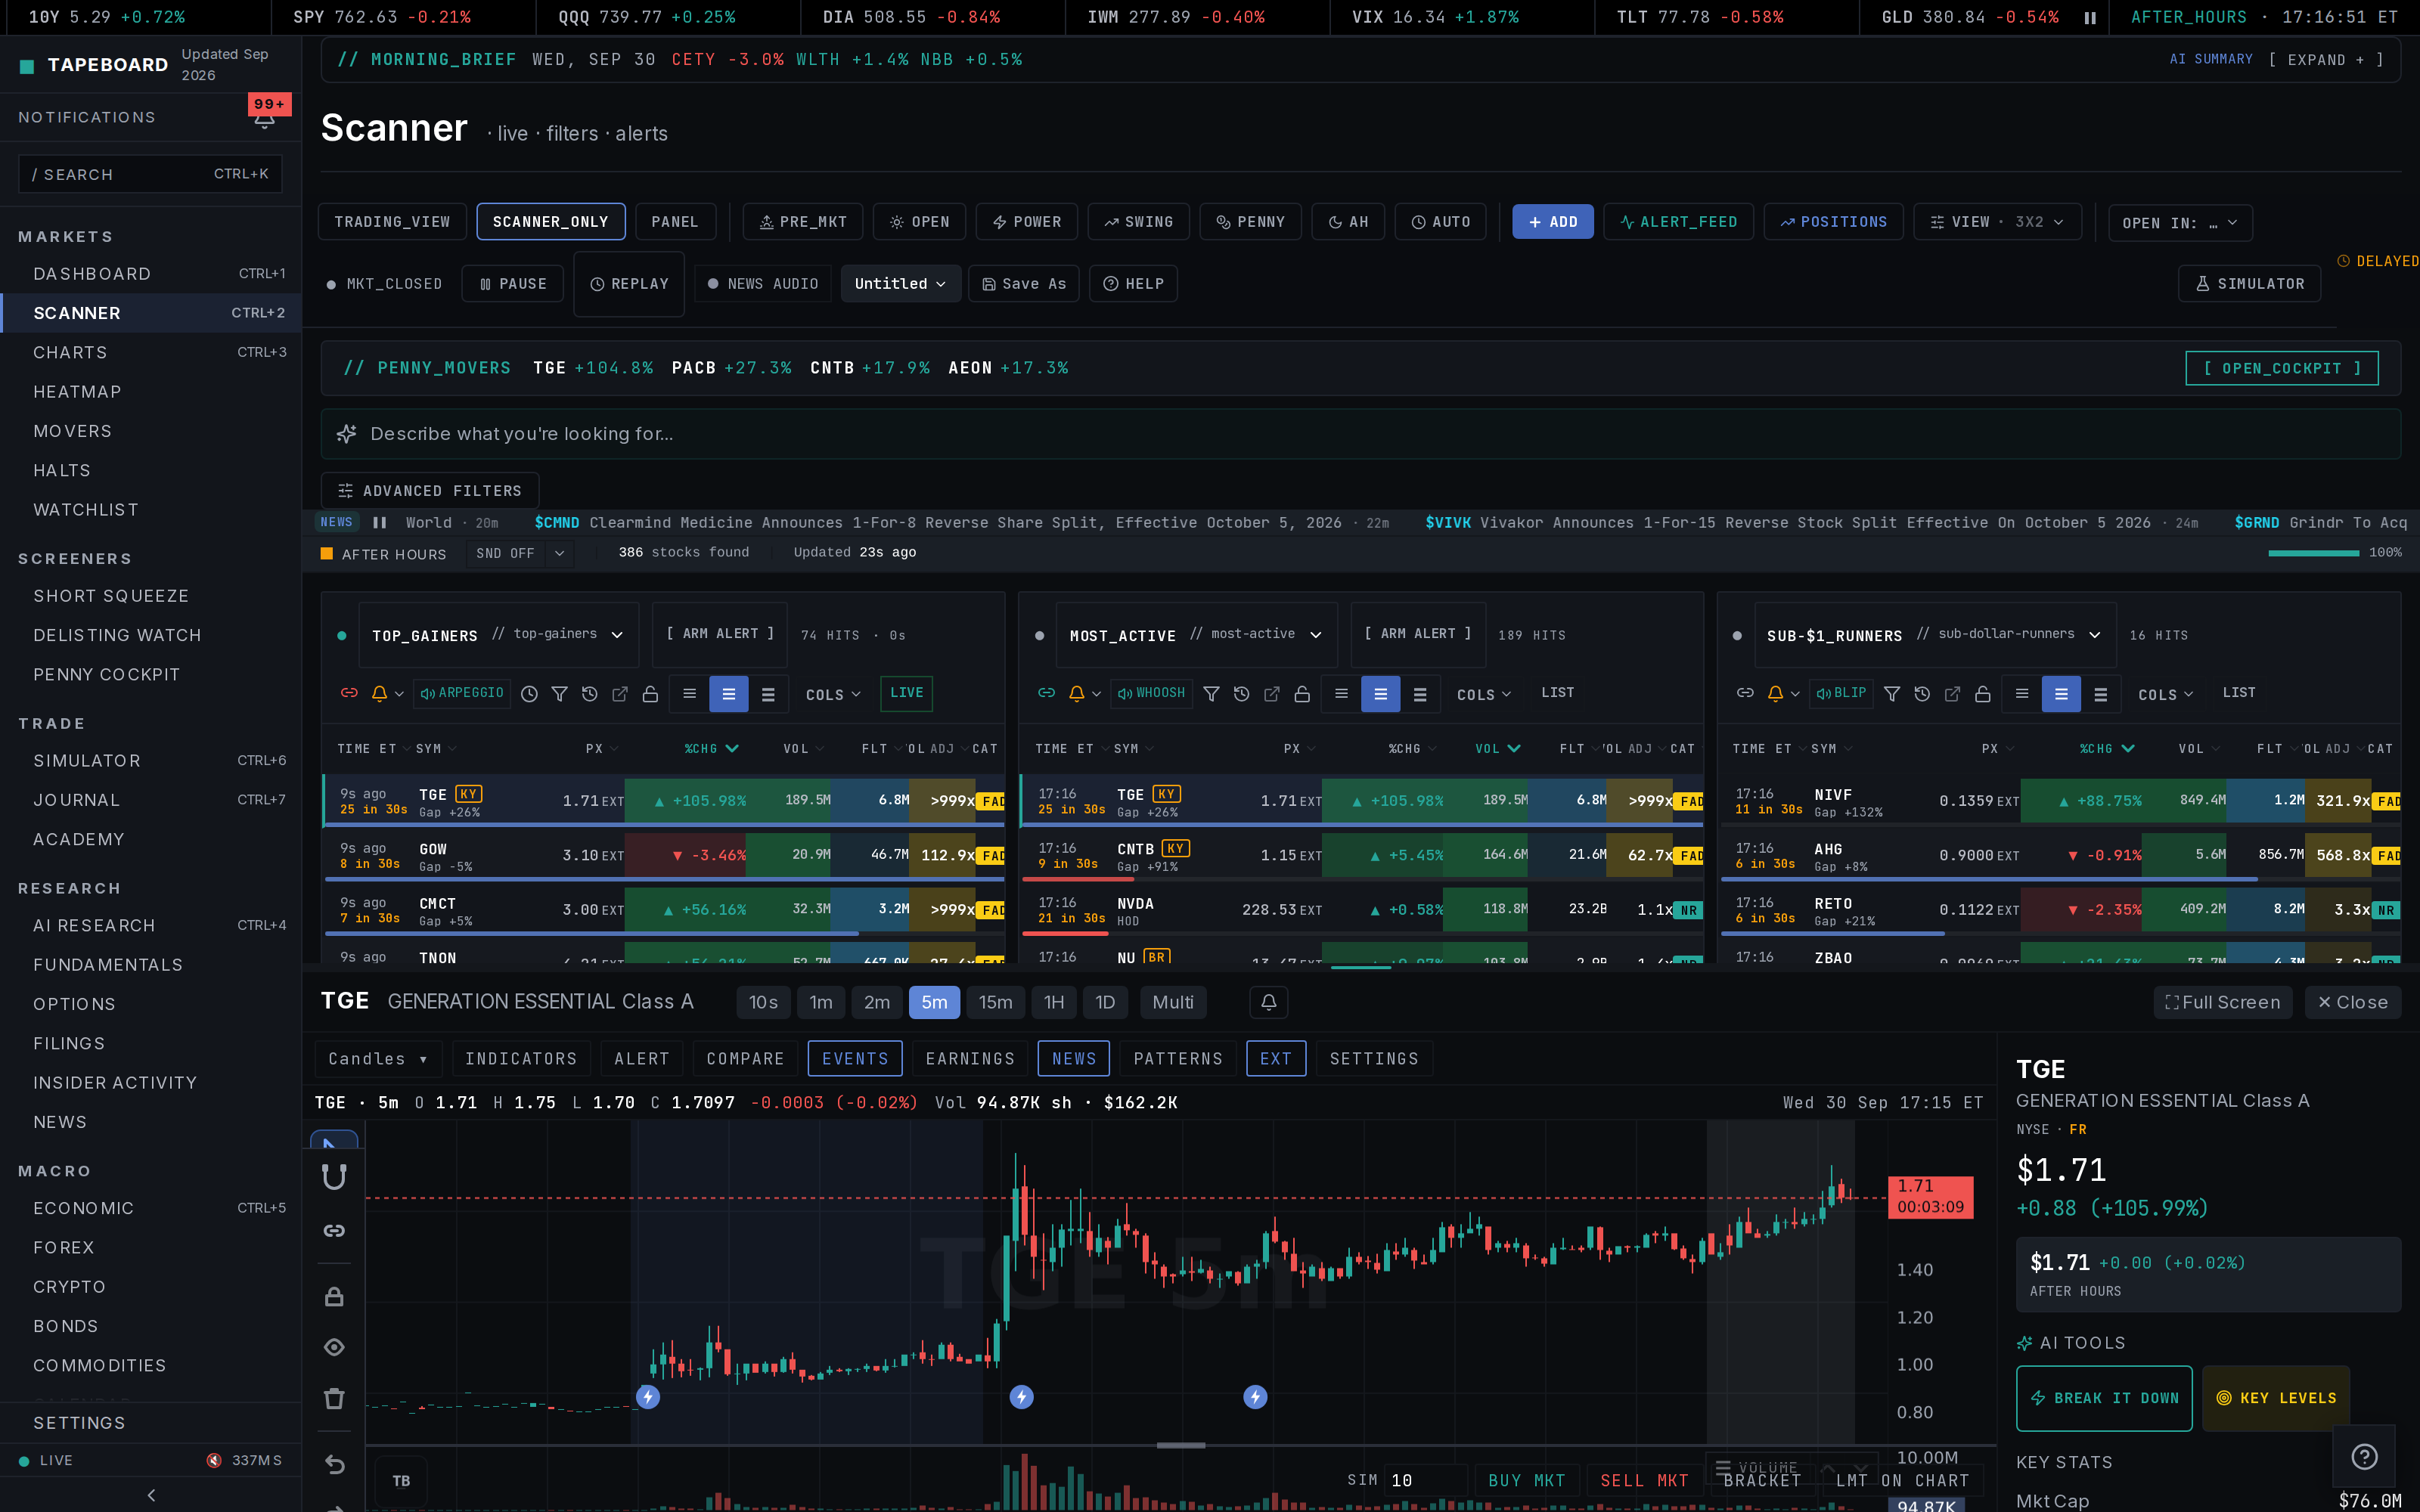Click ARM ALERT in MOST_ACTIVE panel

[x=1417, y=634]
